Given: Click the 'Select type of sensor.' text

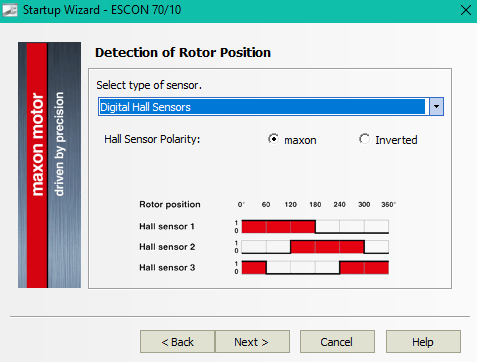Looking at the screenshot, I should [149, 85].
